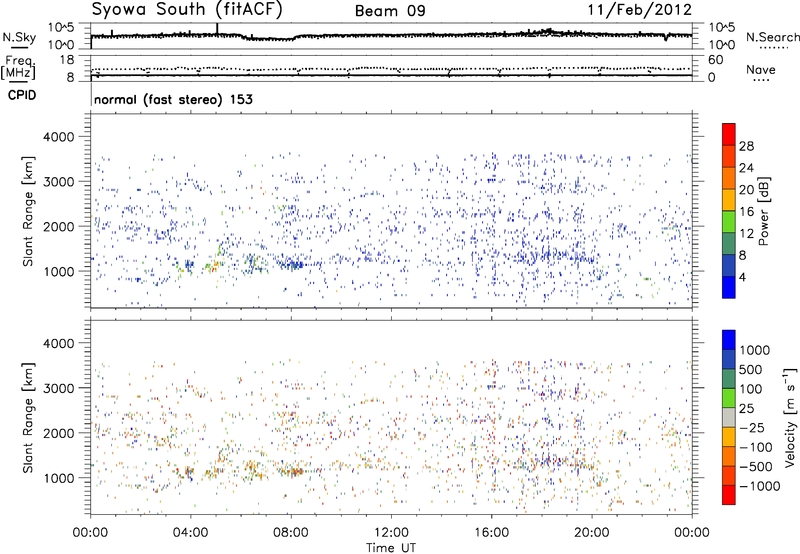This screenshot has width=800, height=554.
Task: Click the dense echo cluster near 08:00 in power panel
Action: (x=293, y=264)
